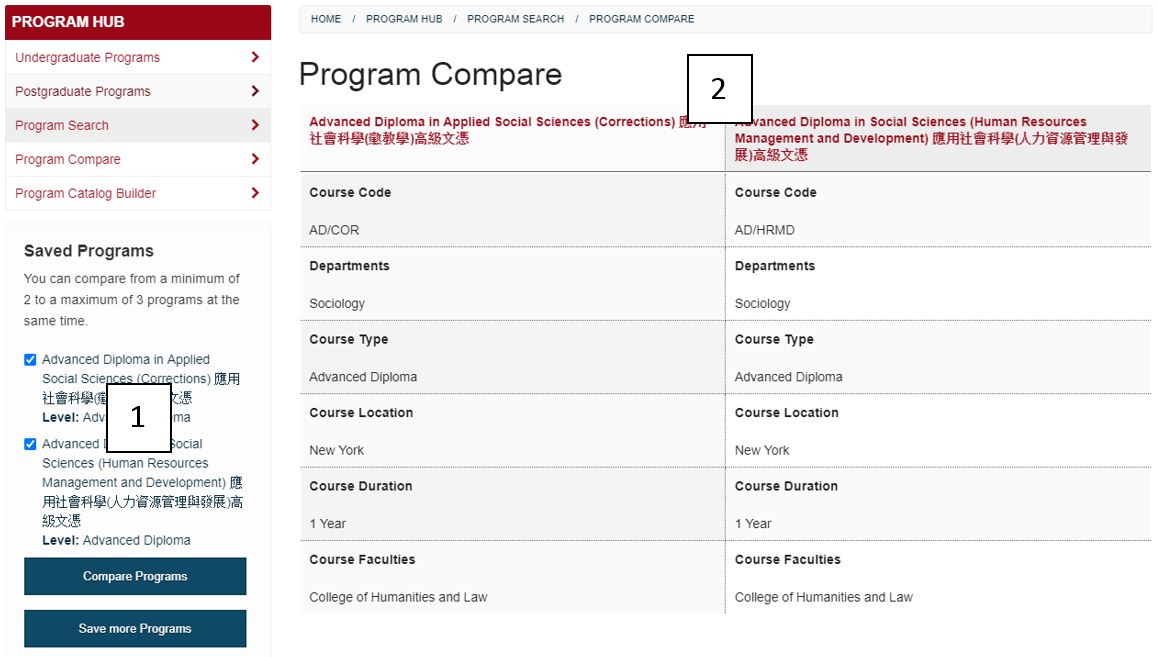The width and height of the screenshot is (1158, 657).
Task: Open Postgraduate Programs from the sidebar menu
Action: [84, 91]
